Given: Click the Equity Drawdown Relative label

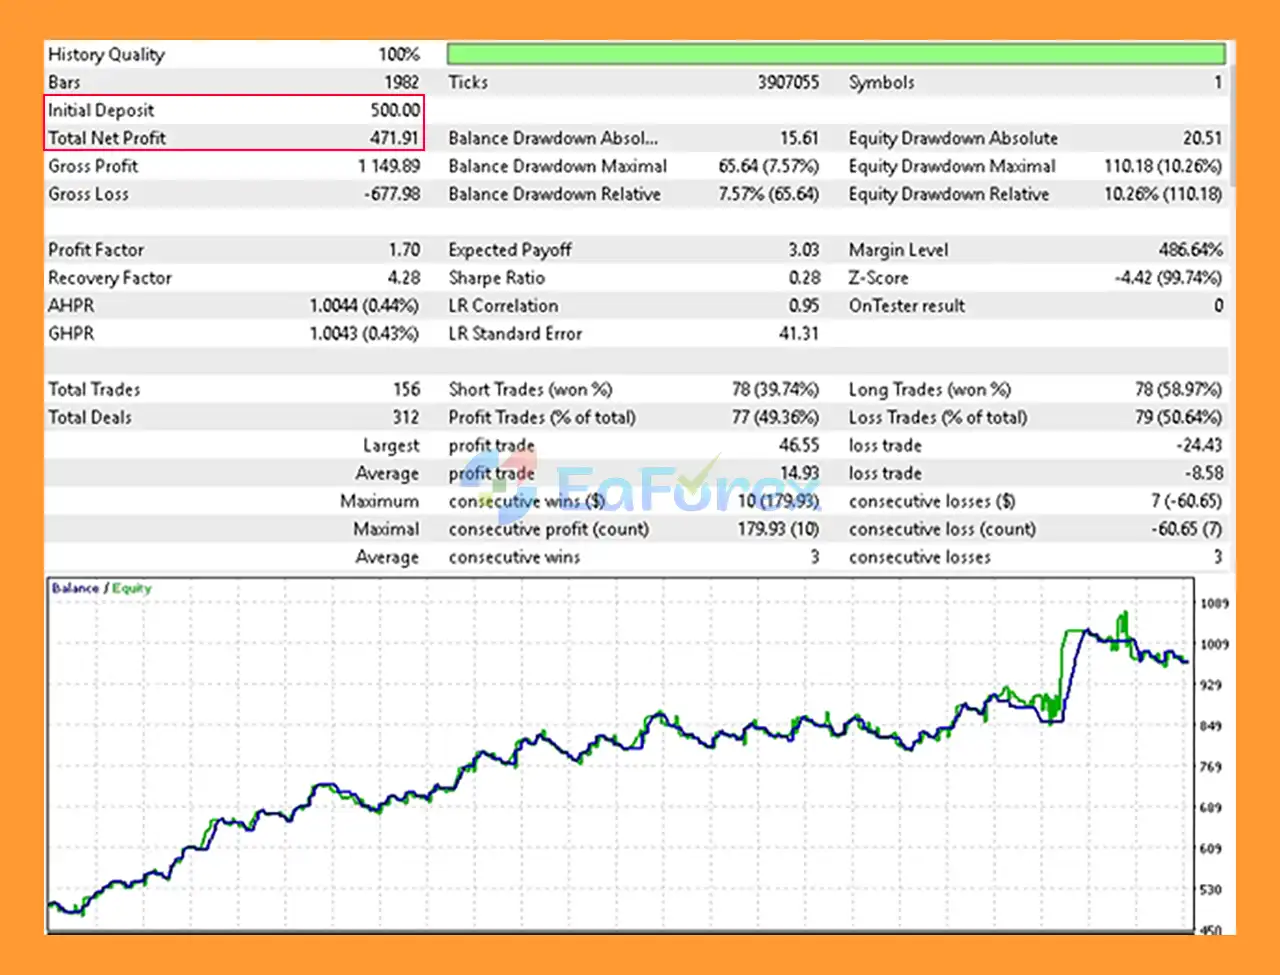Looking at the screenshot, I should click(x=948, y=194).
